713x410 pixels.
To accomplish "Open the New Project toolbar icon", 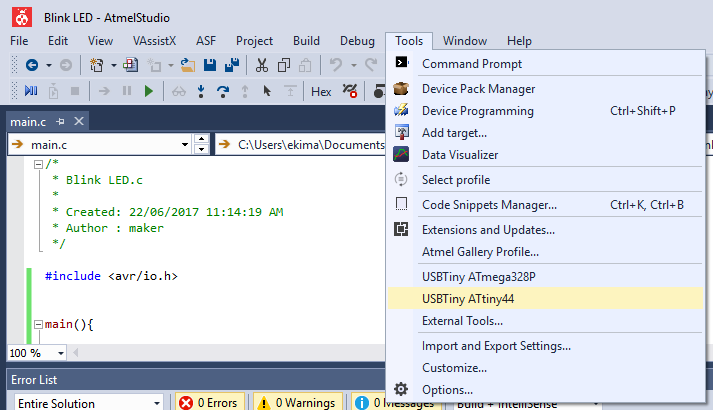I will [96, 65].
